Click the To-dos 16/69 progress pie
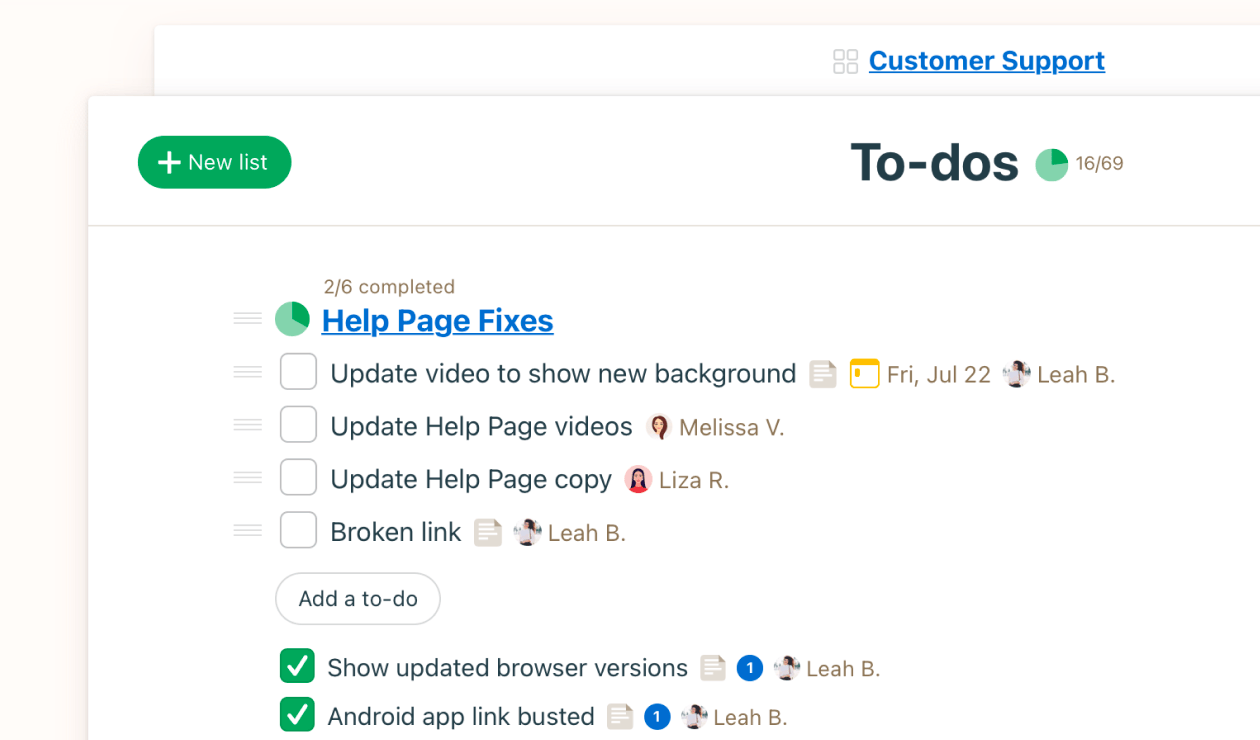 click(1051, 164)
